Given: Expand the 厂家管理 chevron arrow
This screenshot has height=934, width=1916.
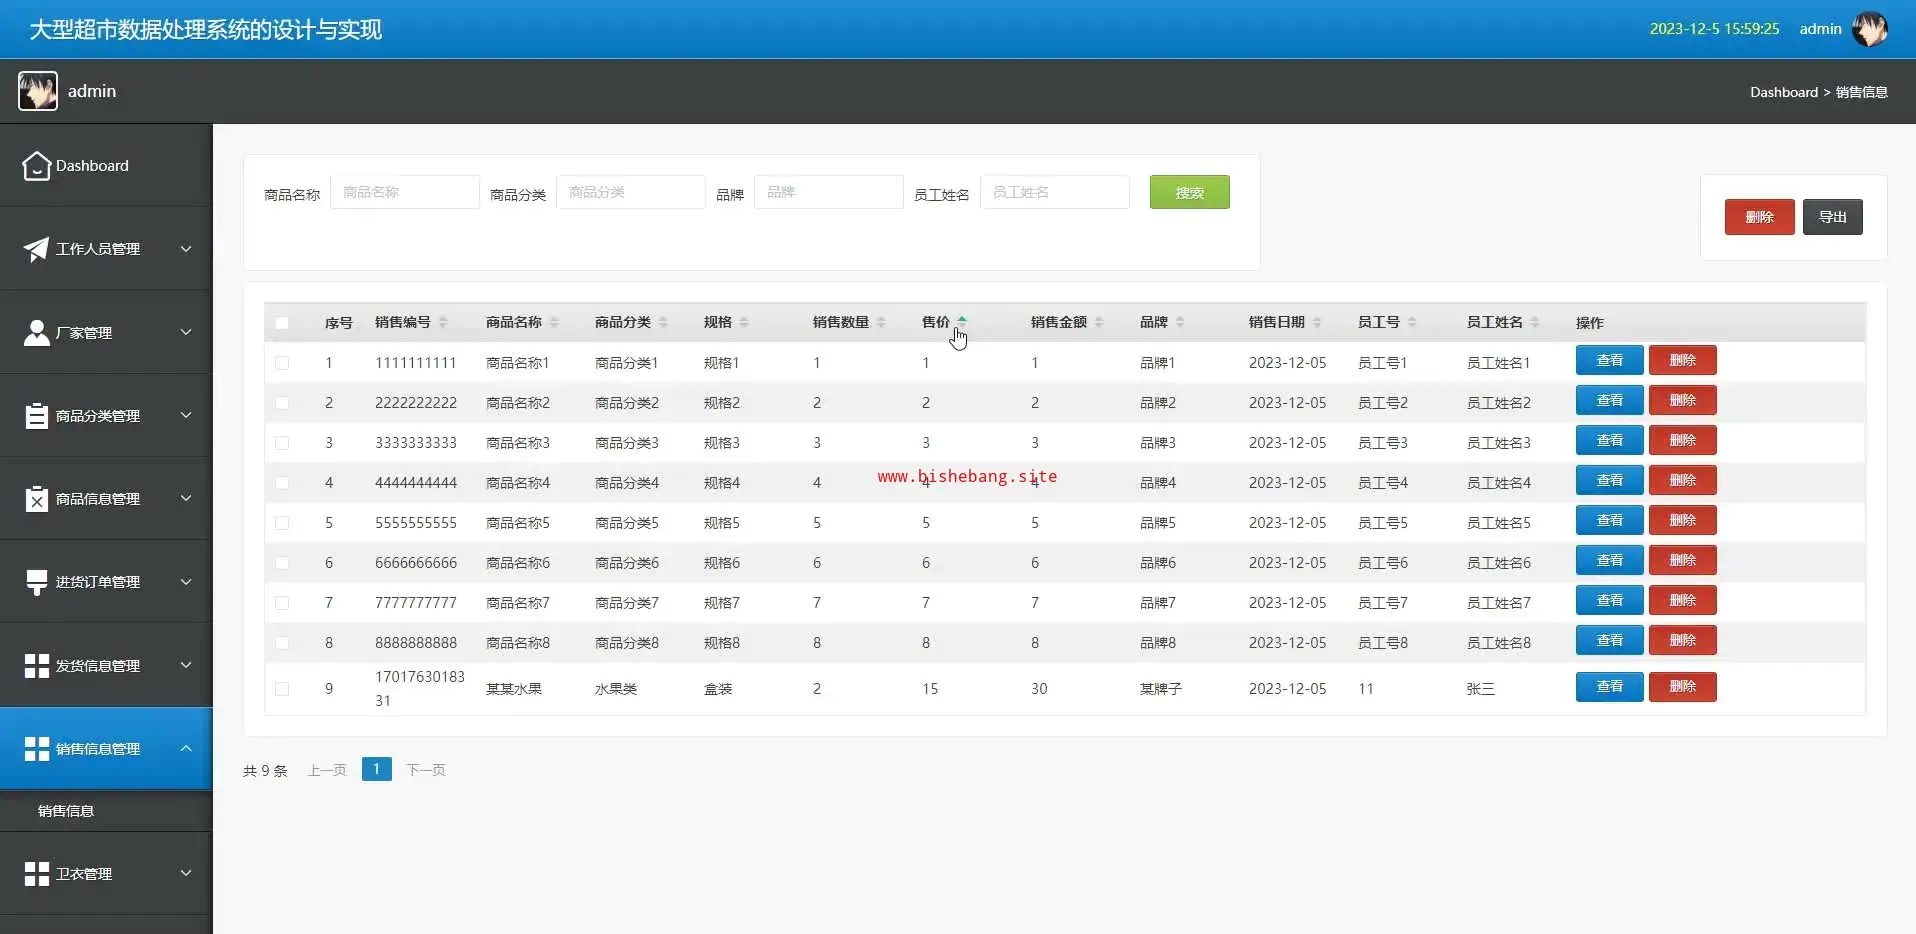Looking at the screenshot, I should [x=186, y=332].
